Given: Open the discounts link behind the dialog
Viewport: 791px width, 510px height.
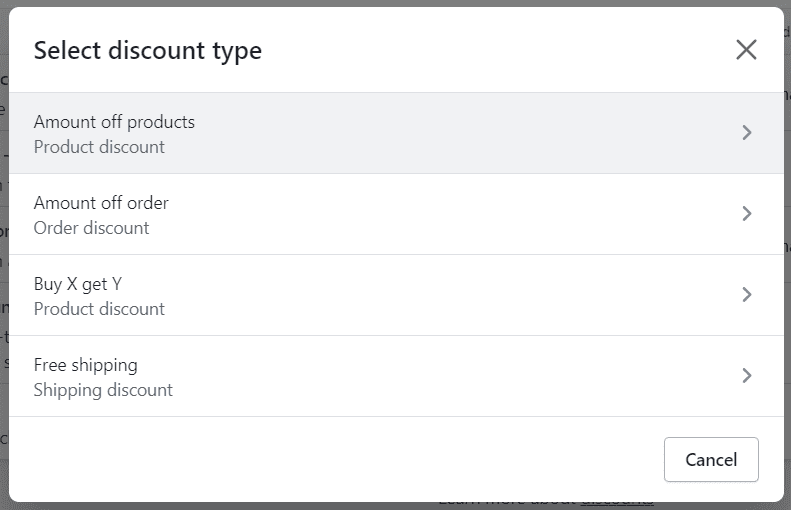Looking at the screenshot, I should 617,502.
